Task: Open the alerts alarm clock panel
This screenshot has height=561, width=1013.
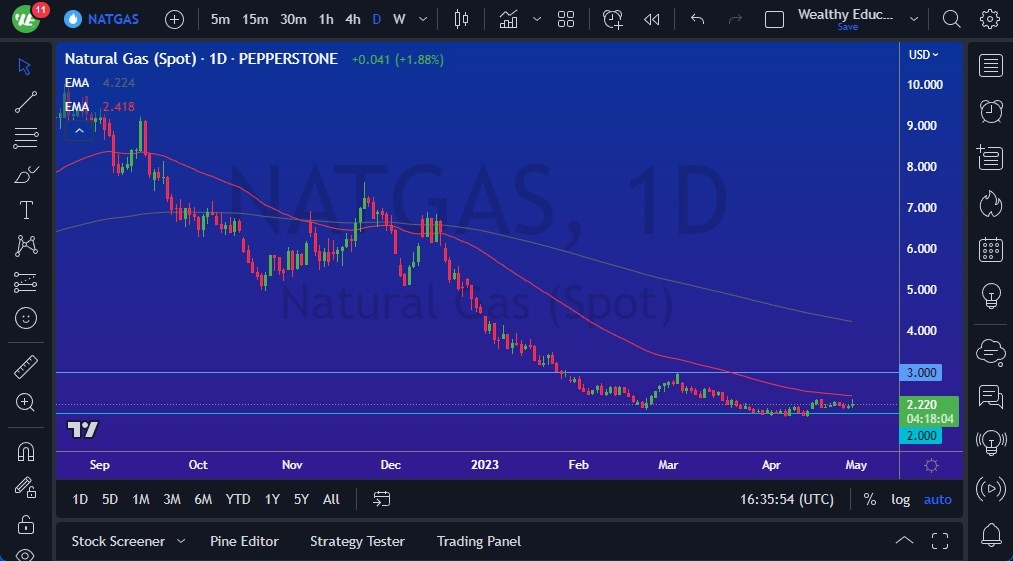Action: point(990,111)
